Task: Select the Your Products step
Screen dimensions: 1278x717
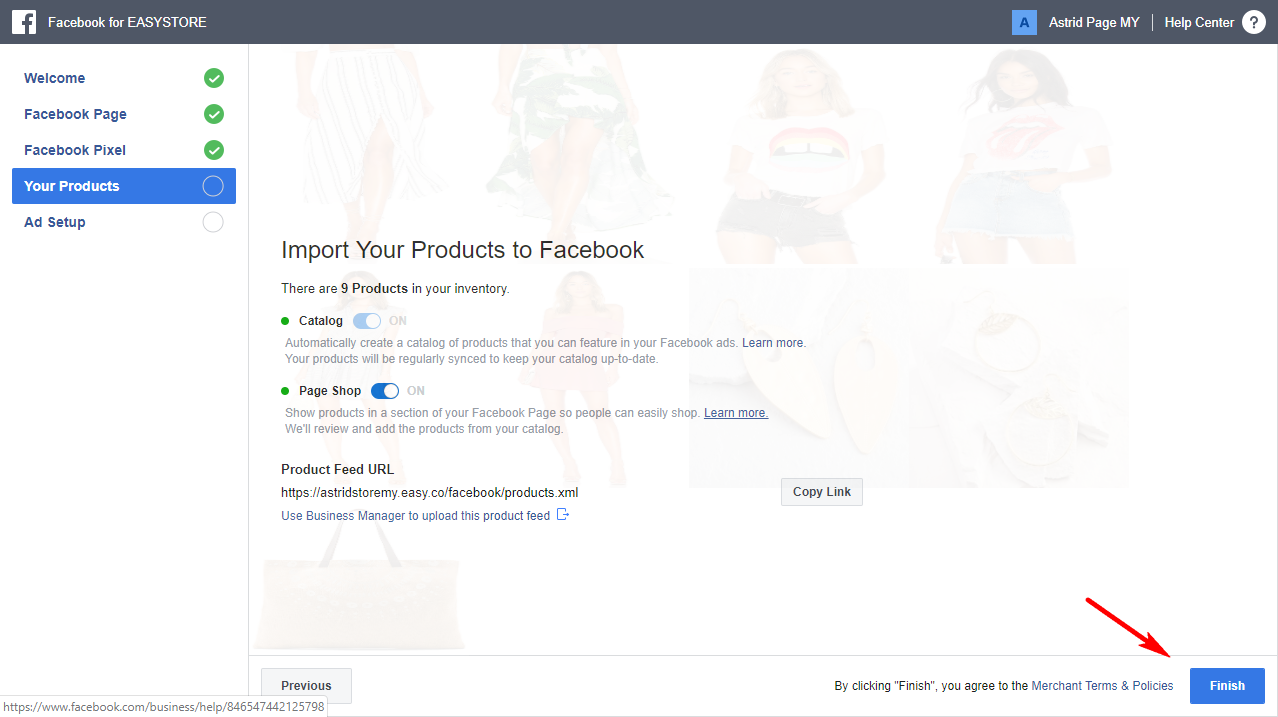Action: (x=124, y=186)
